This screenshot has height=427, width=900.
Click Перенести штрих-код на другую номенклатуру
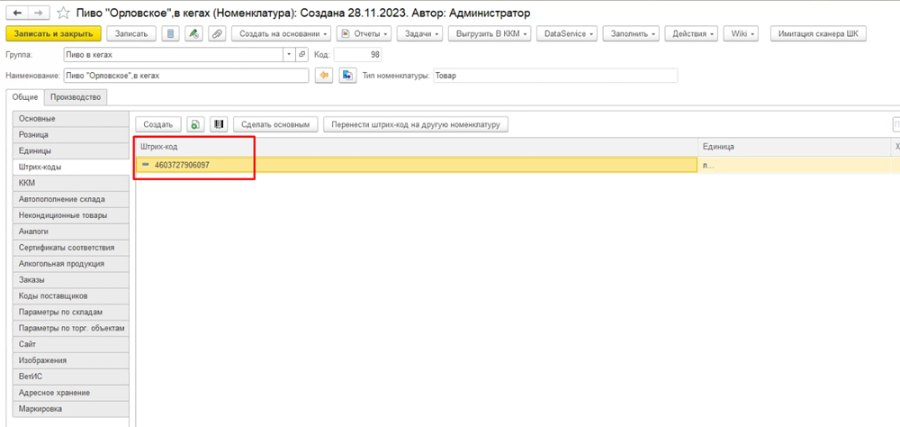tap(416, 124)
